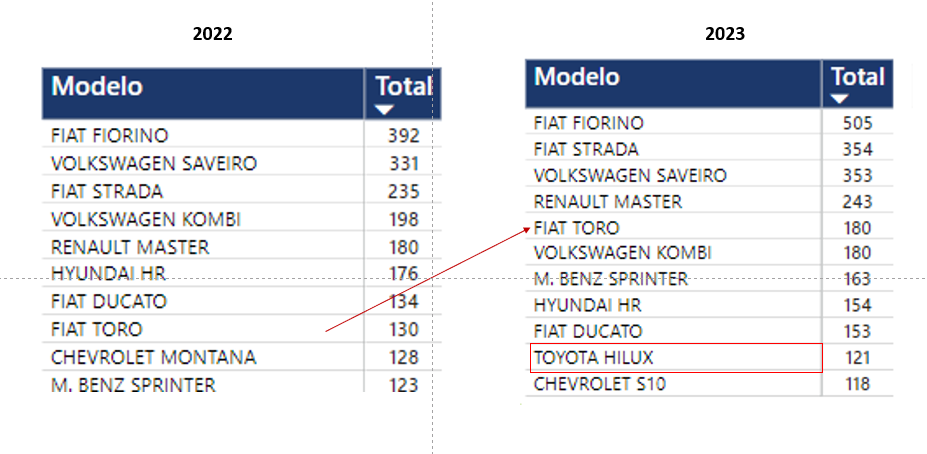
Task: Click the 2022 title label
Action: [x=212, y=33]
